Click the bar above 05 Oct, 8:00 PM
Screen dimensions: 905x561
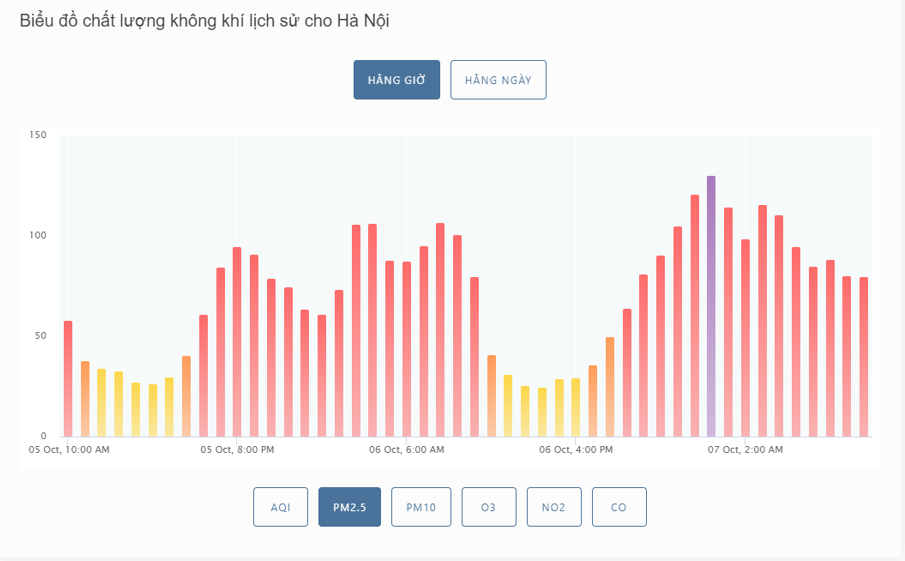(x=237, y=342)
